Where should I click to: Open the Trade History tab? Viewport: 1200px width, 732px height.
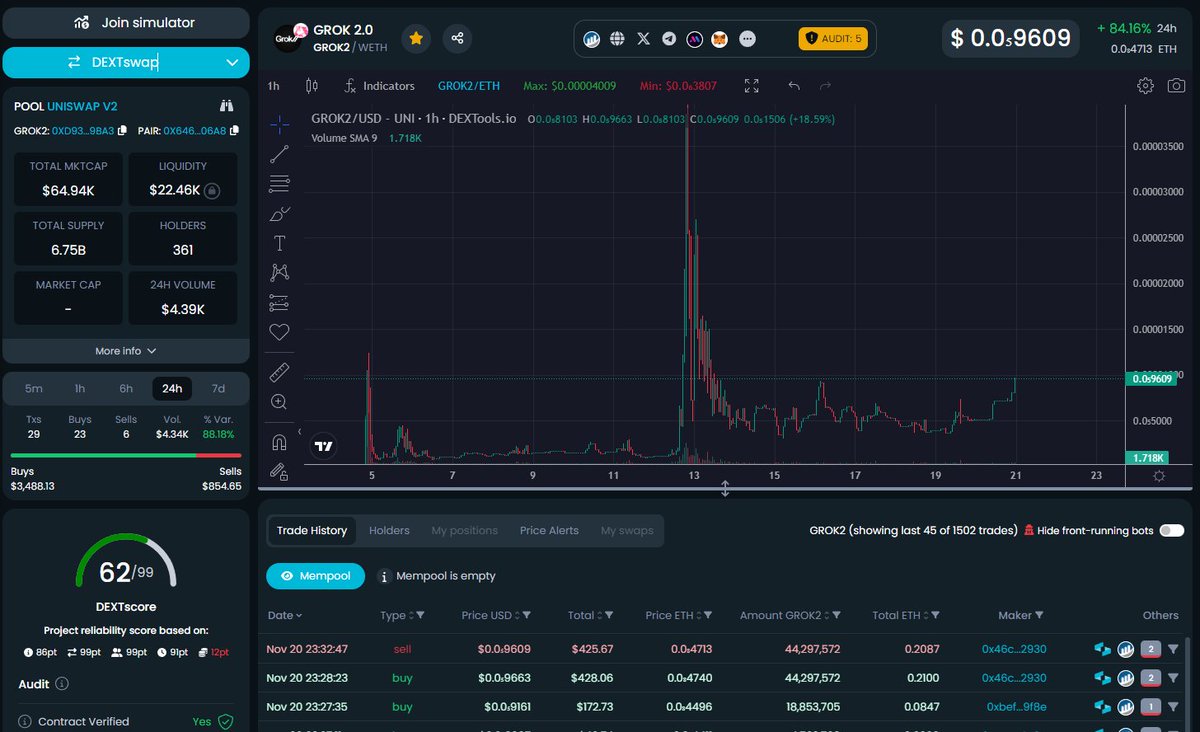click(x=312, y=530)
